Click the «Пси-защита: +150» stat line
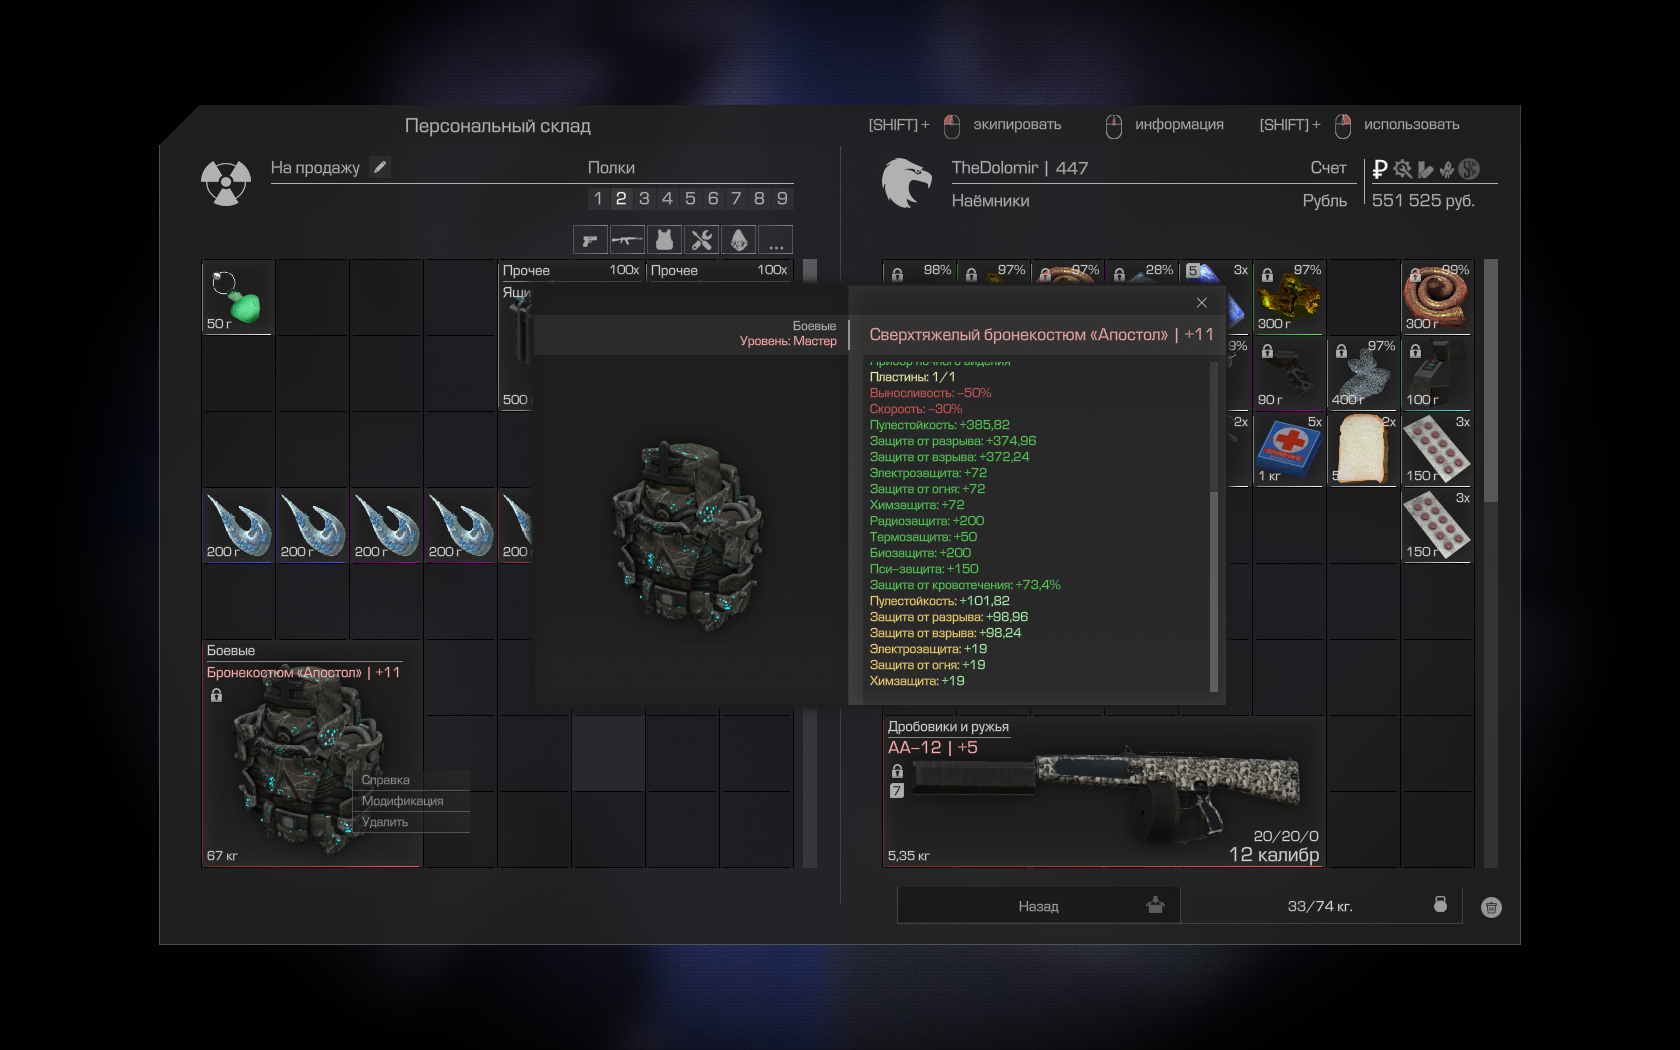This screenshot has height=1050, width=1680. click(924, 569)
